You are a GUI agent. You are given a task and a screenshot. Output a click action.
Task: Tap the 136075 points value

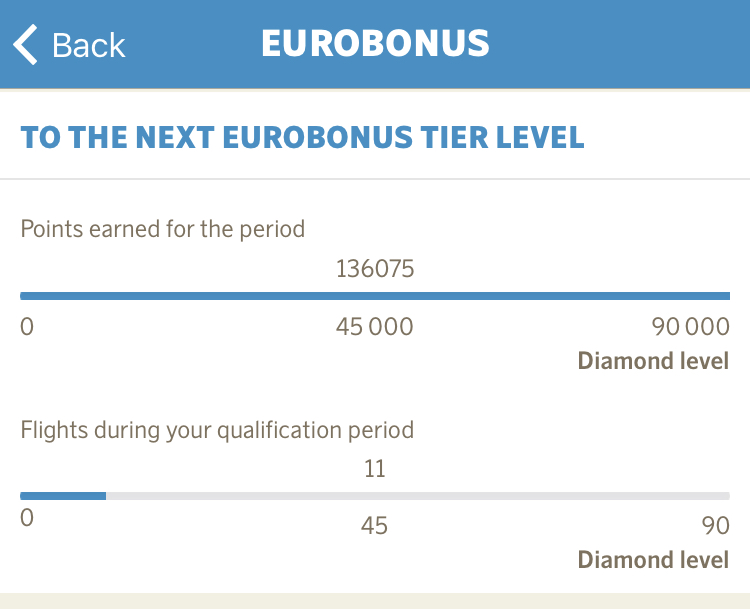pos(375,269)
